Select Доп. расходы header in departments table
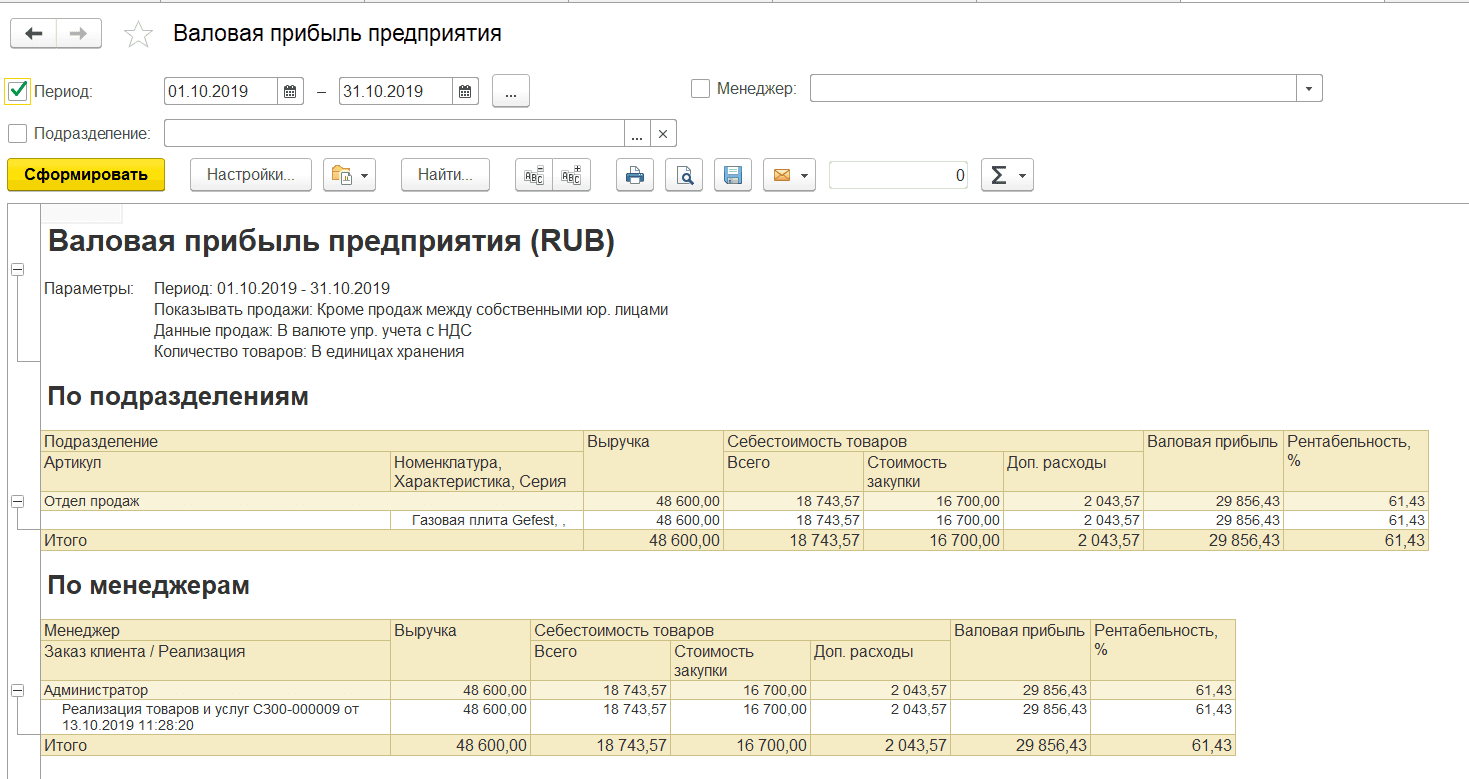 click(x=1074, y=471)
